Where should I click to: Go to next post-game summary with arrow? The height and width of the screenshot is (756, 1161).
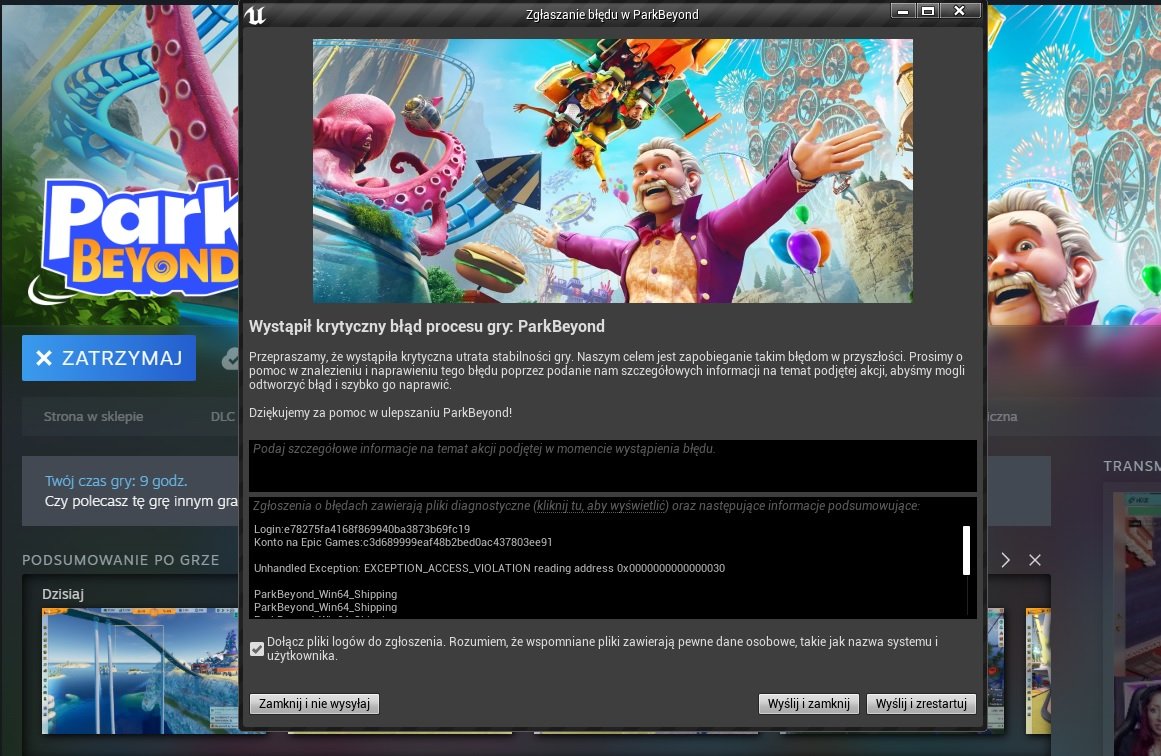coord(1006,561)
